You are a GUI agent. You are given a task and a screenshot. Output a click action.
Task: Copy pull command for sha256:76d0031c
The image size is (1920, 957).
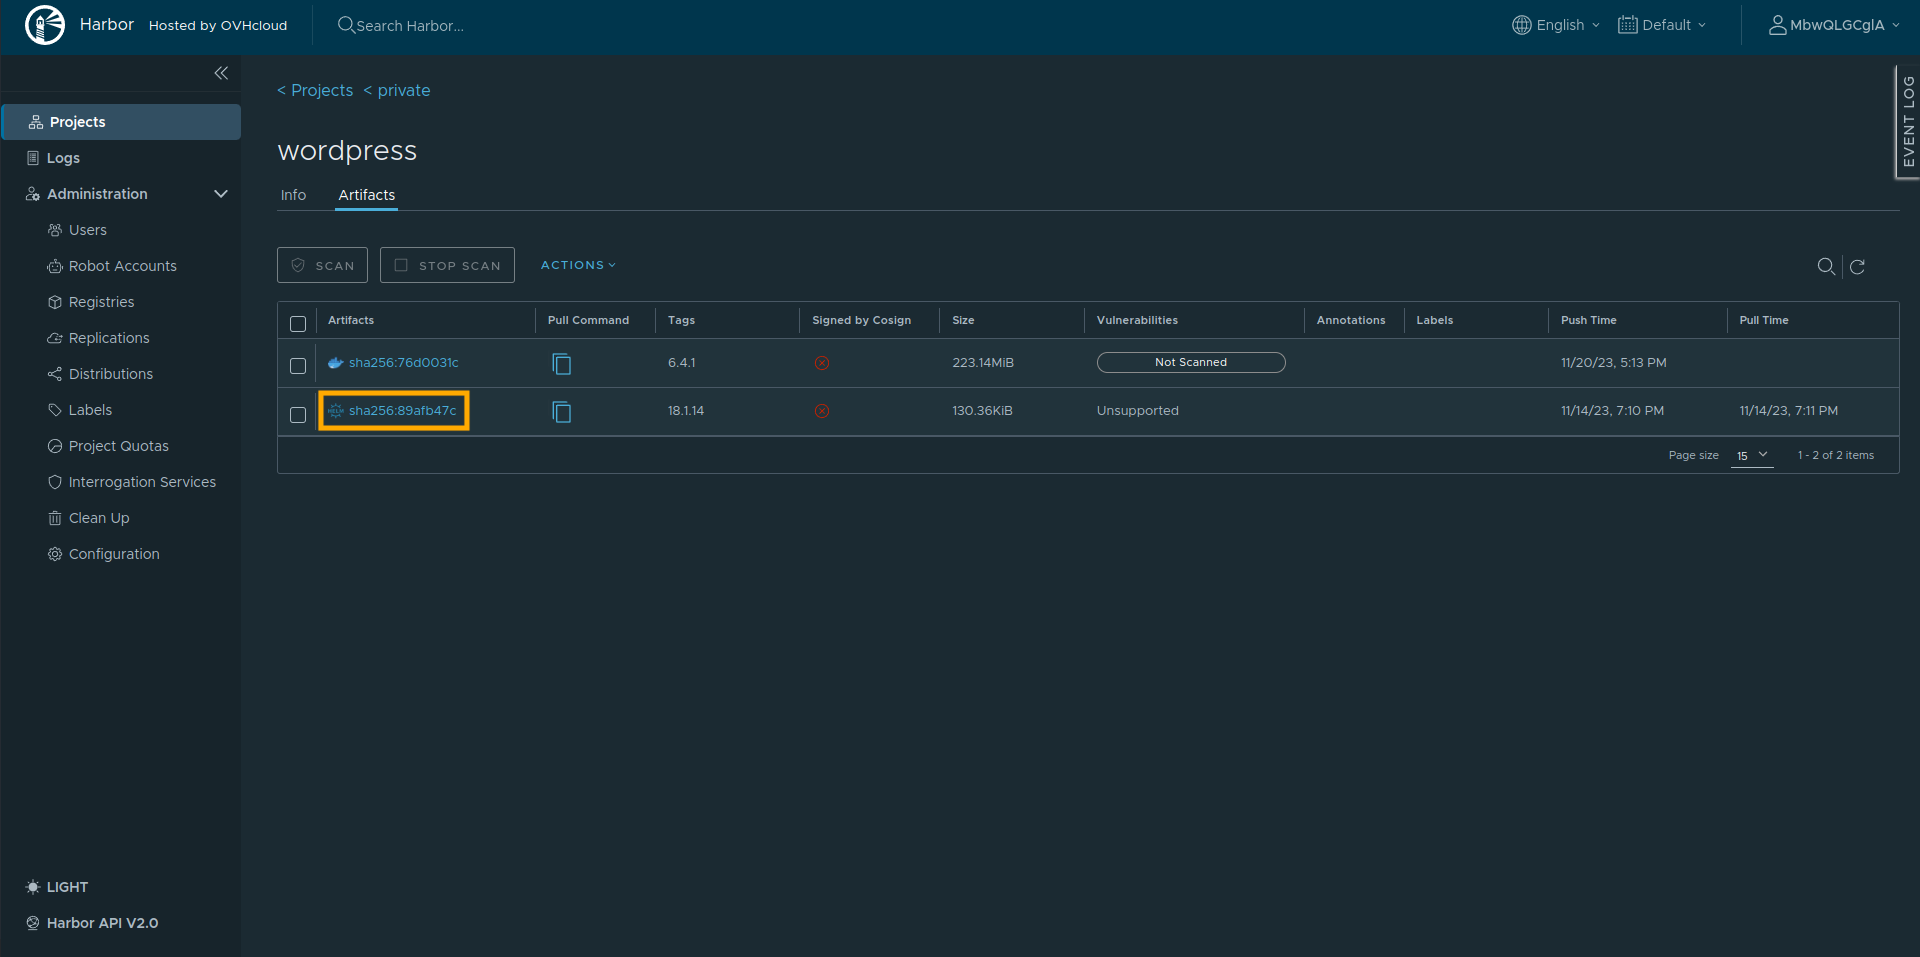[x=562, y=364]
